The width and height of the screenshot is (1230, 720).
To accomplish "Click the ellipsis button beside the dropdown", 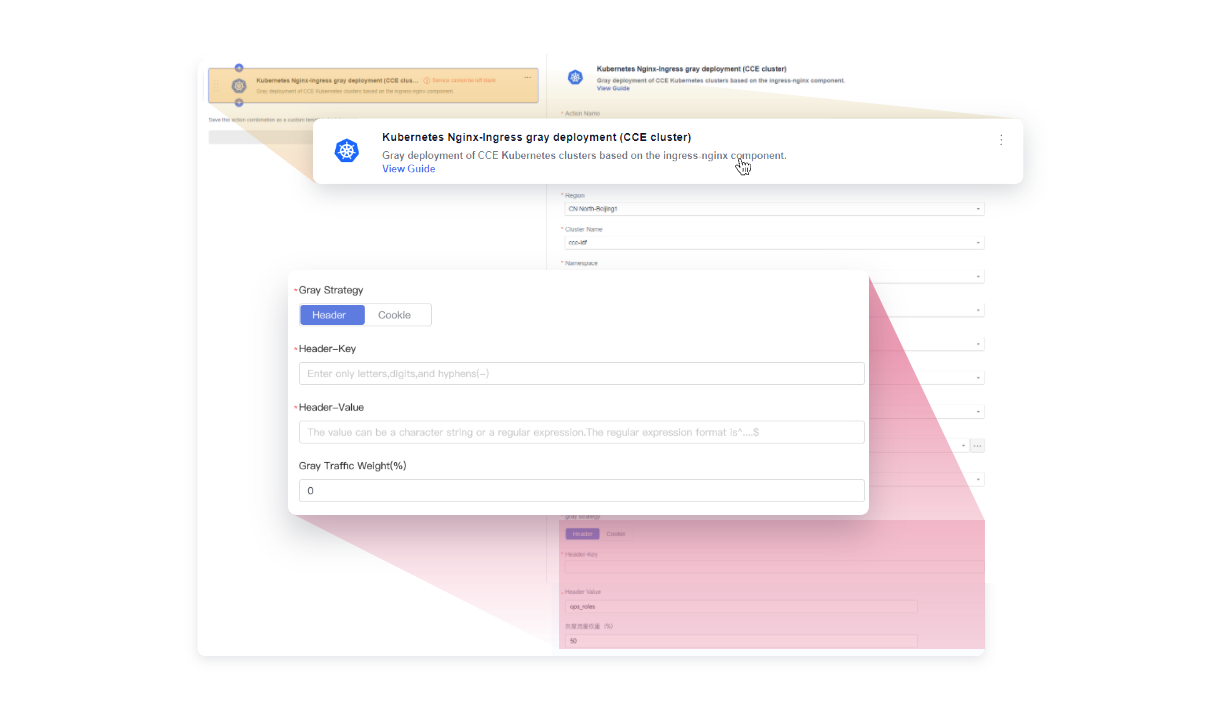I will (x=978, y=445).
